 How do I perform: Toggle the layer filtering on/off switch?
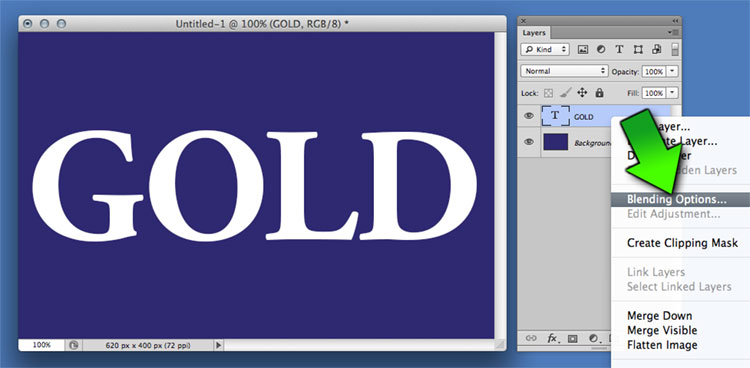coord(675,49)
